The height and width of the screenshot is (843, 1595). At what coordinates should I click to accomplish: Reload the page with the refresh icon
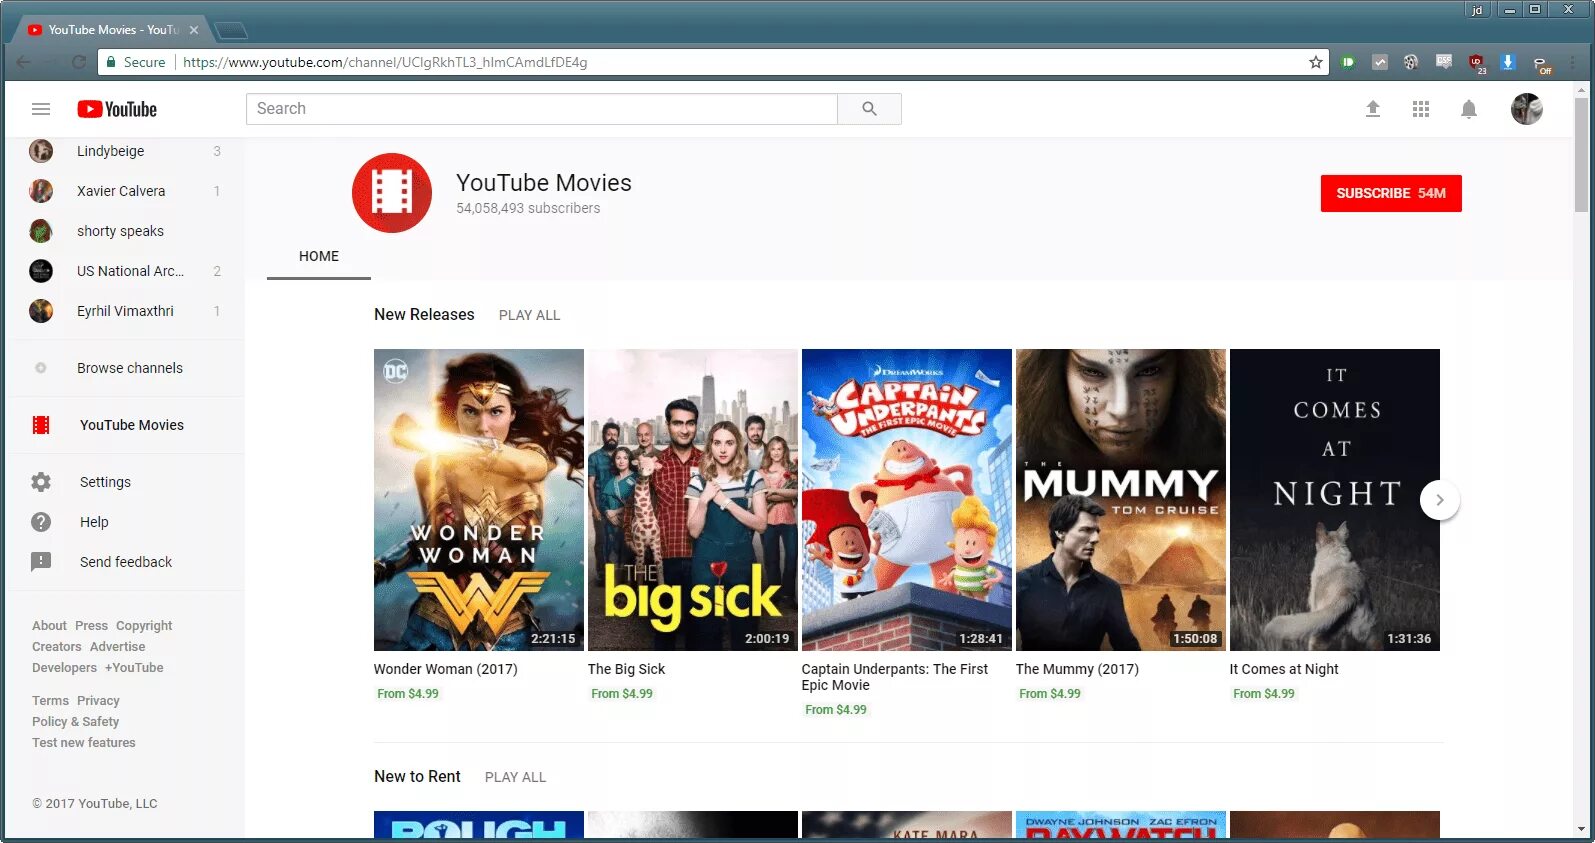click(79, 62)
